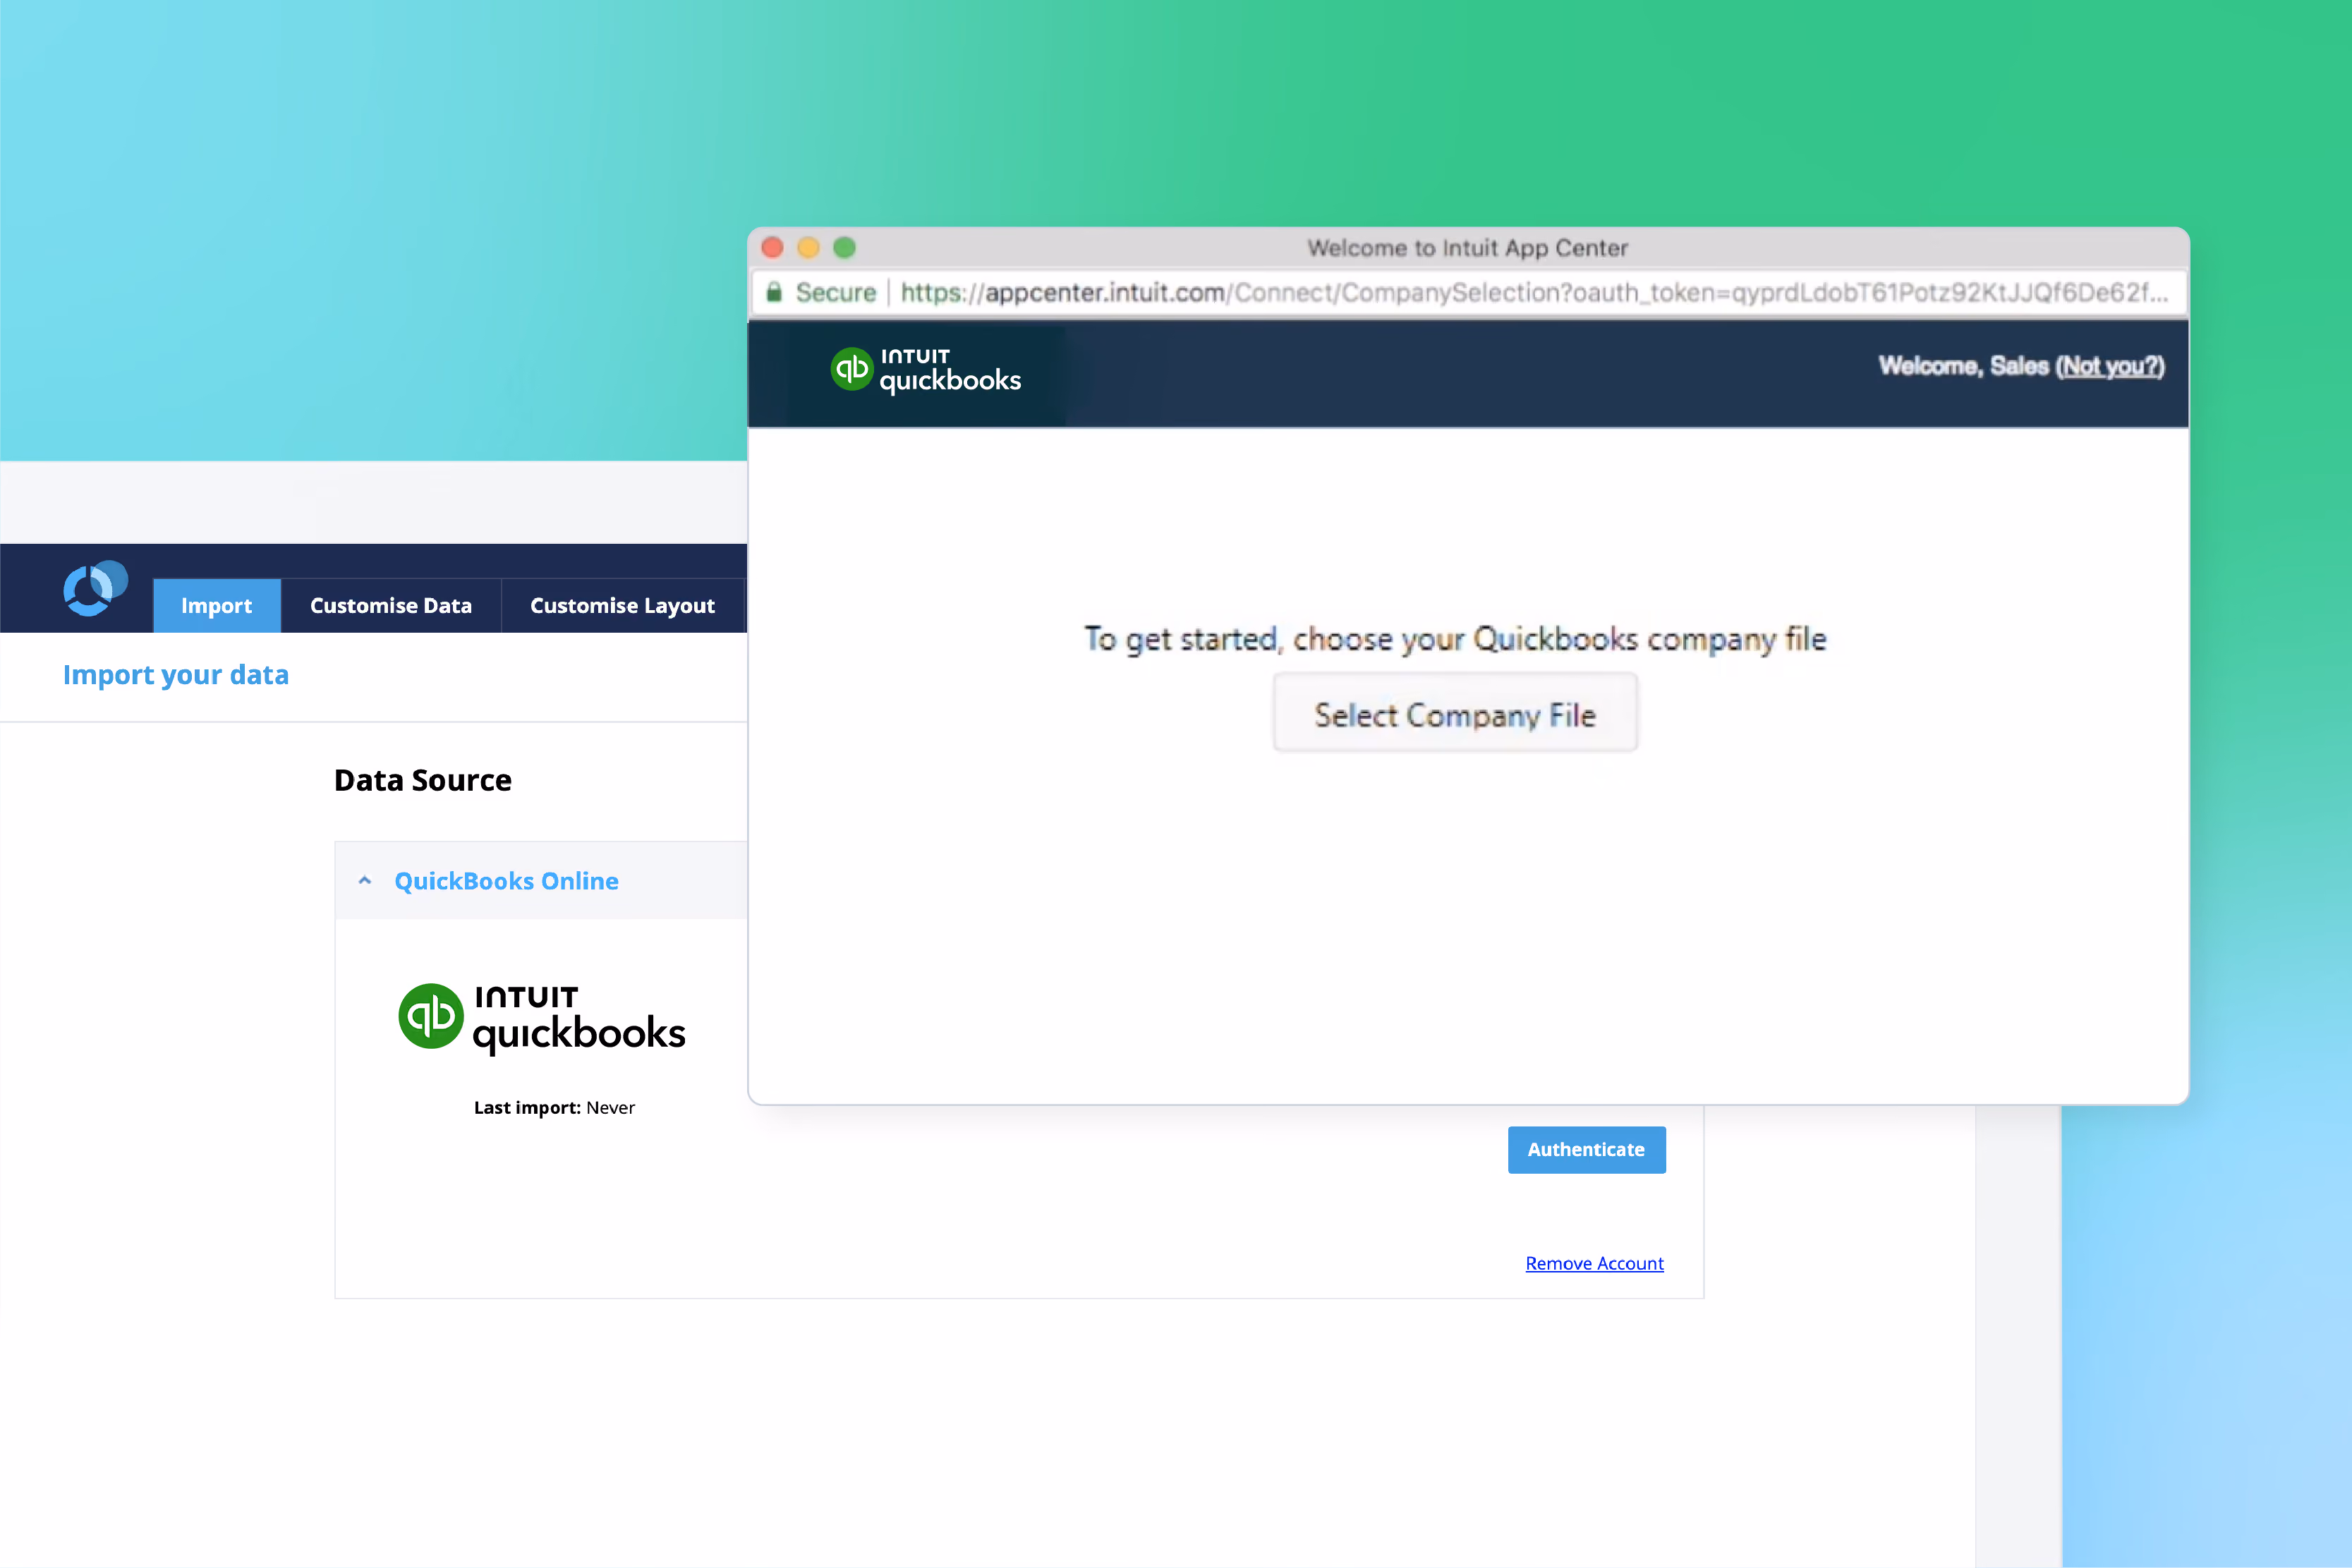Click the Remove Account link
Viewport: 2352px width, 1568px height.
click(1594, 1263)
